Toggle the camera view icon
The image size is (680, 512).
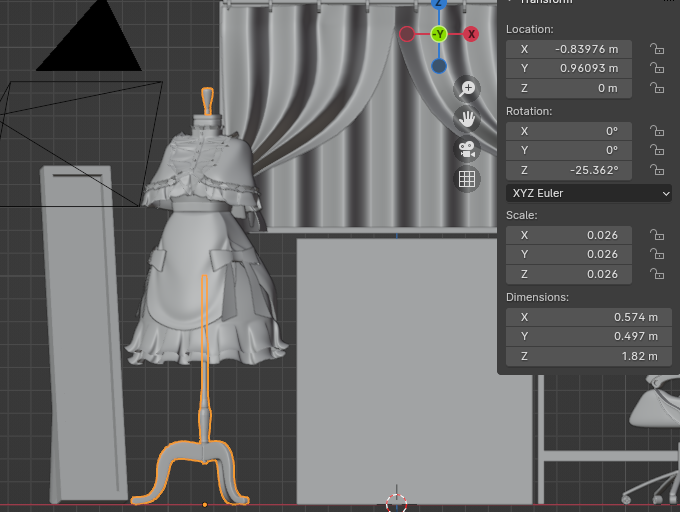467,149
